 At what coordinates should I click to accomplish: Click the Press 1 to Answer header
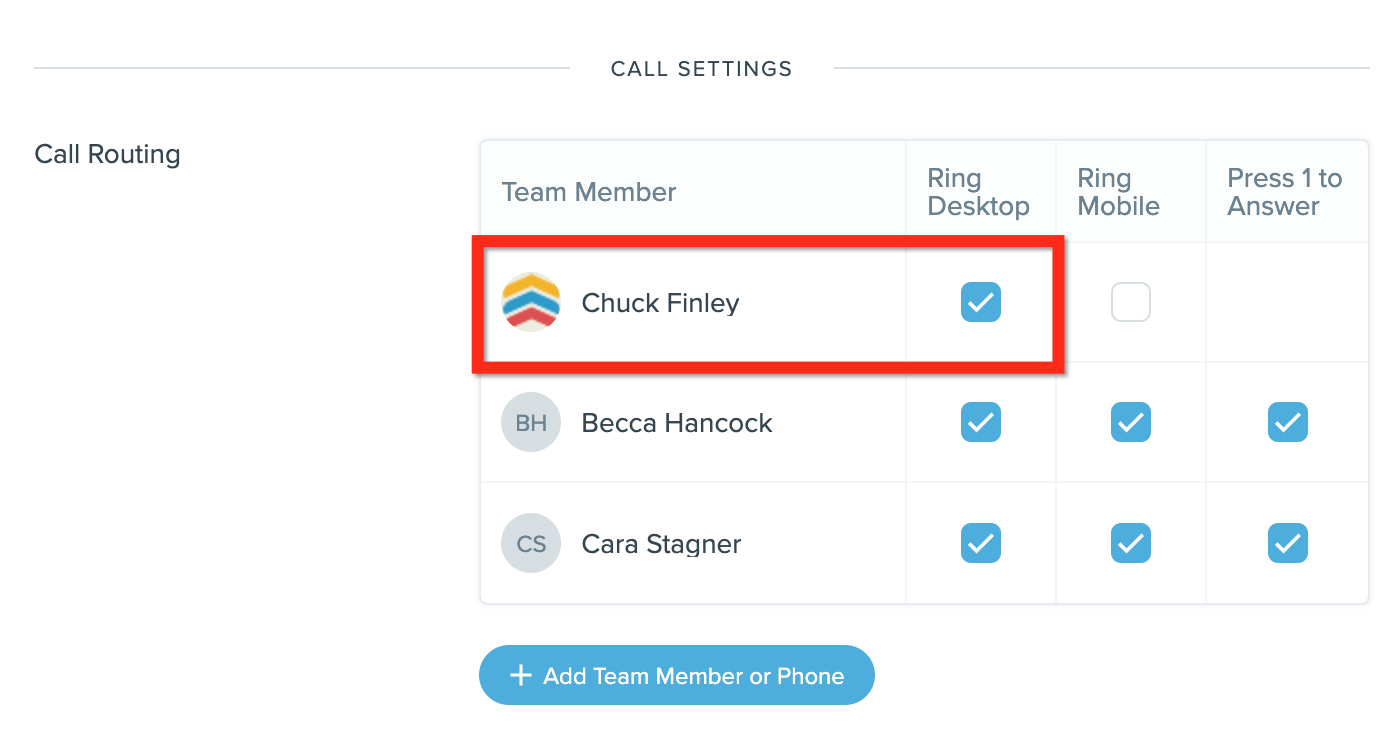click(1284, 192)
